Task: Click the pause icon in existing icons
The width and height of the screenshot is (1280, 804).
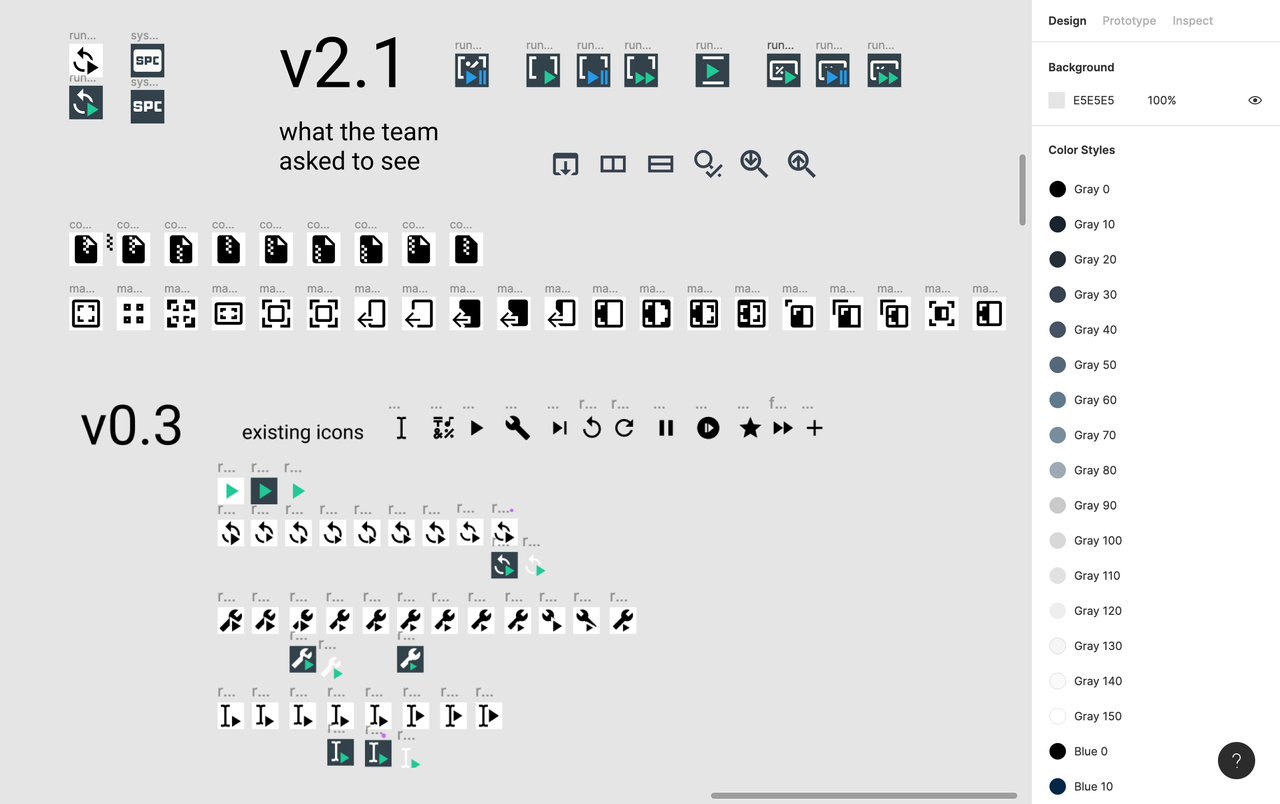Action: (666, 428)
